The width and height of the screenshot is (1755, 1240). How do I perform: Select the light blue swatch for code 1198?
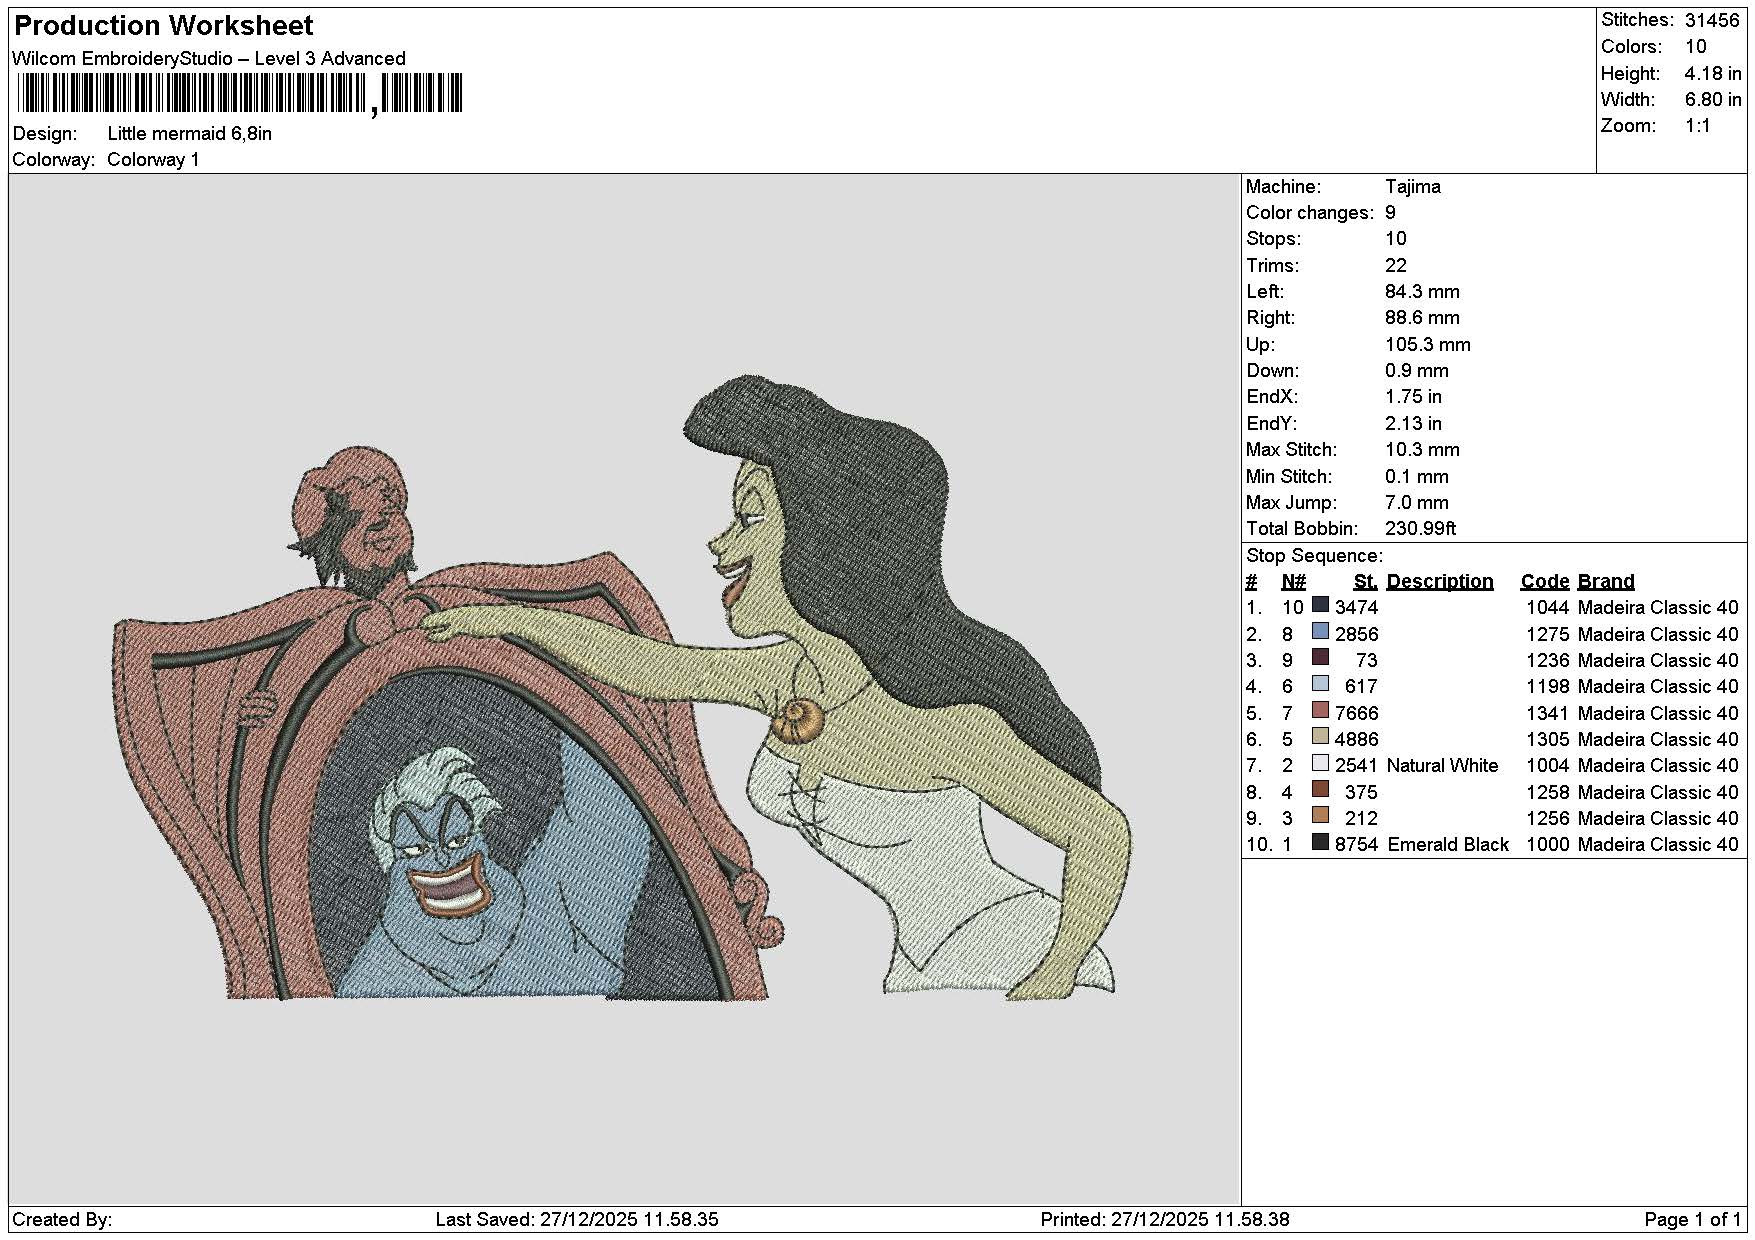pos(1320,684)
